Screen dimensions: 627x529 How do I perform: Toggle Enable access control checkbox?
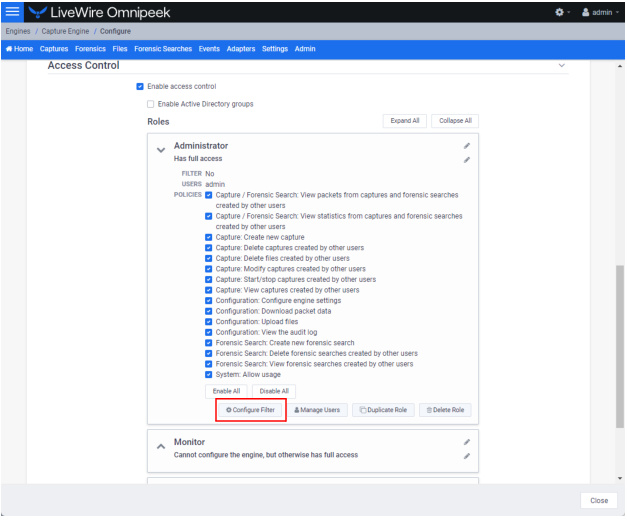140,86
